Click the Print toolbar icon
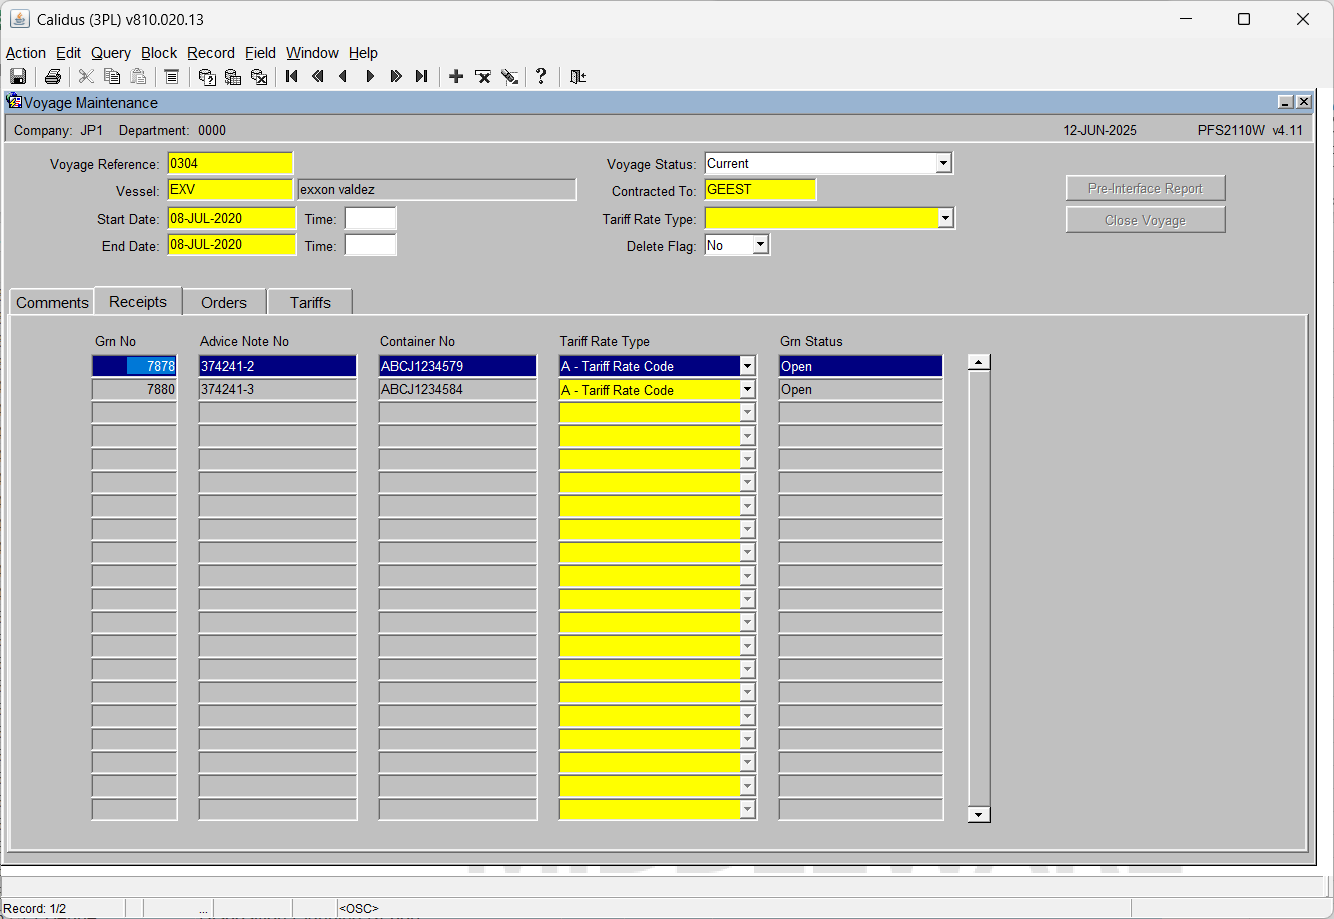This screenshot has height=919, width=1334. 53,77
